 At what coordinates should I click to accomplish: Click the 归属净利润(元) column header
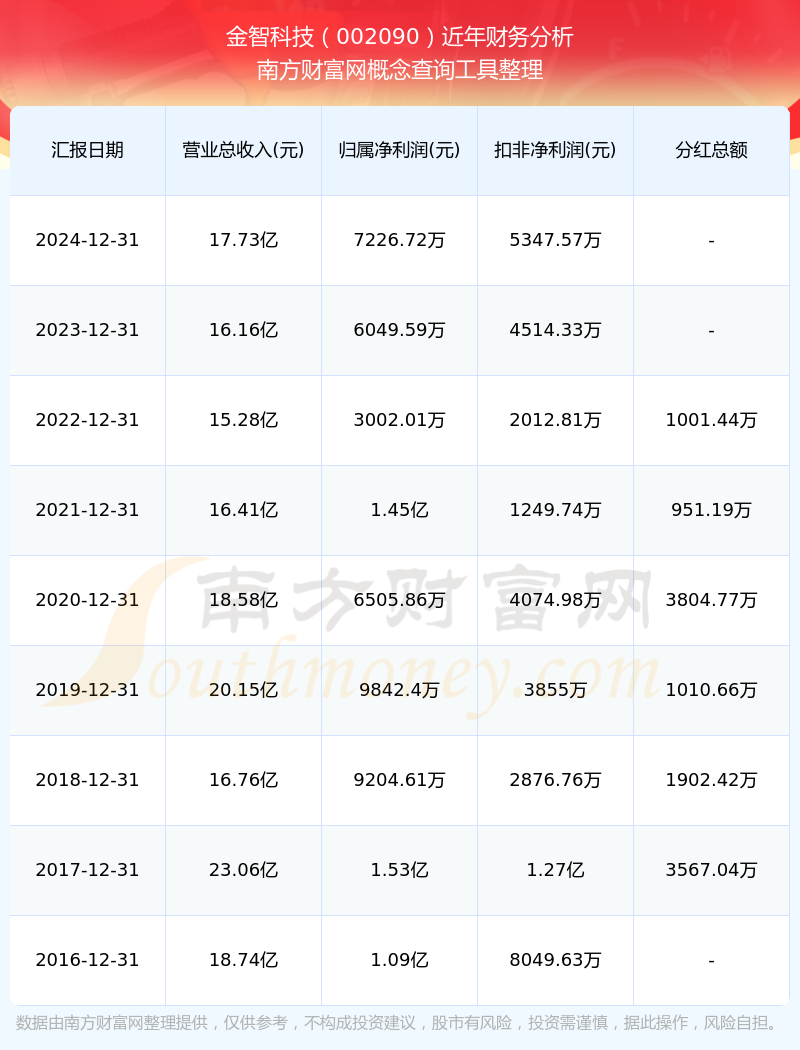[400, 150]
